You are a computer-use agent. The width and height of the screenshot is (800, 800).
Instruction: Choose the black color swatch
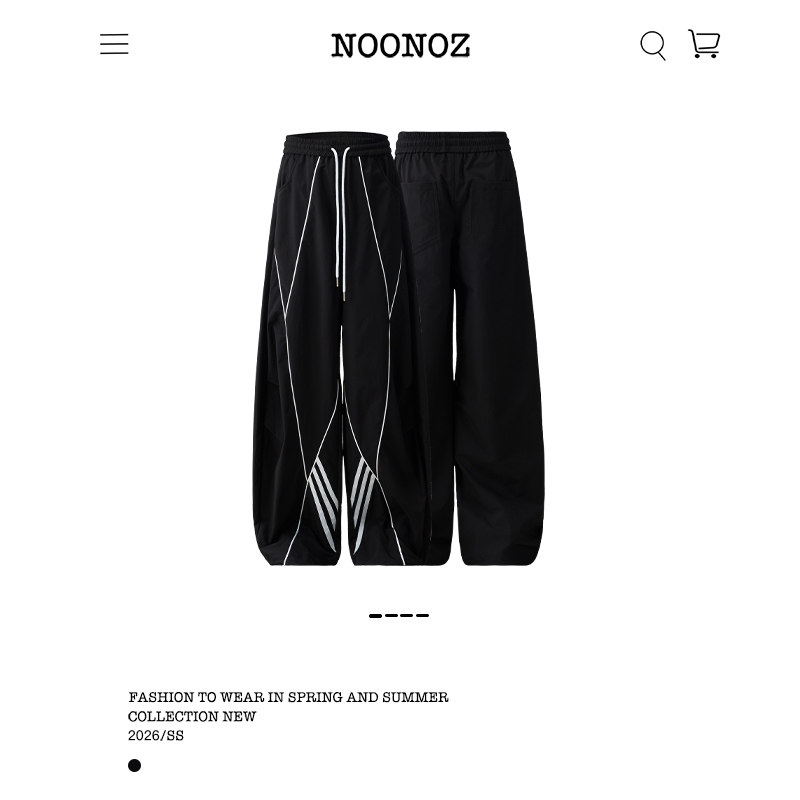pos(134,765)
